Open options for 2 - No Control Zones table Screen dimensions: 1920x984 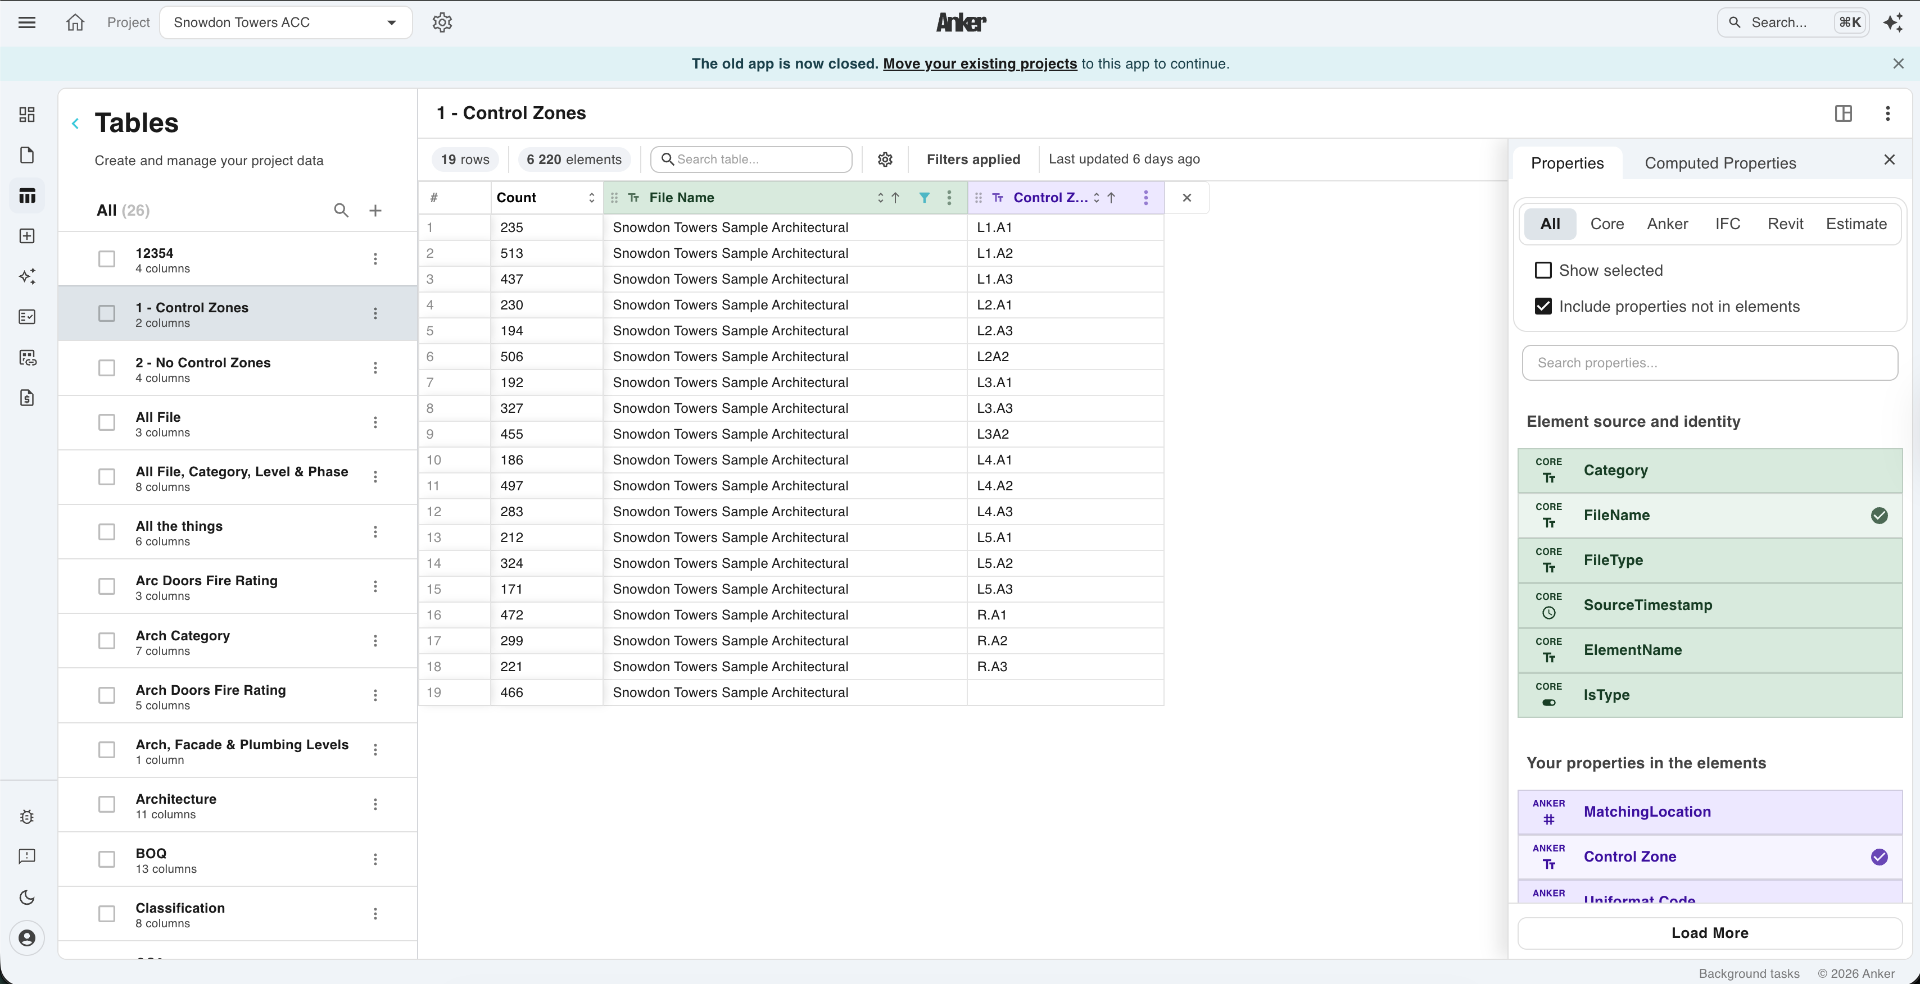tap(375, 368)
